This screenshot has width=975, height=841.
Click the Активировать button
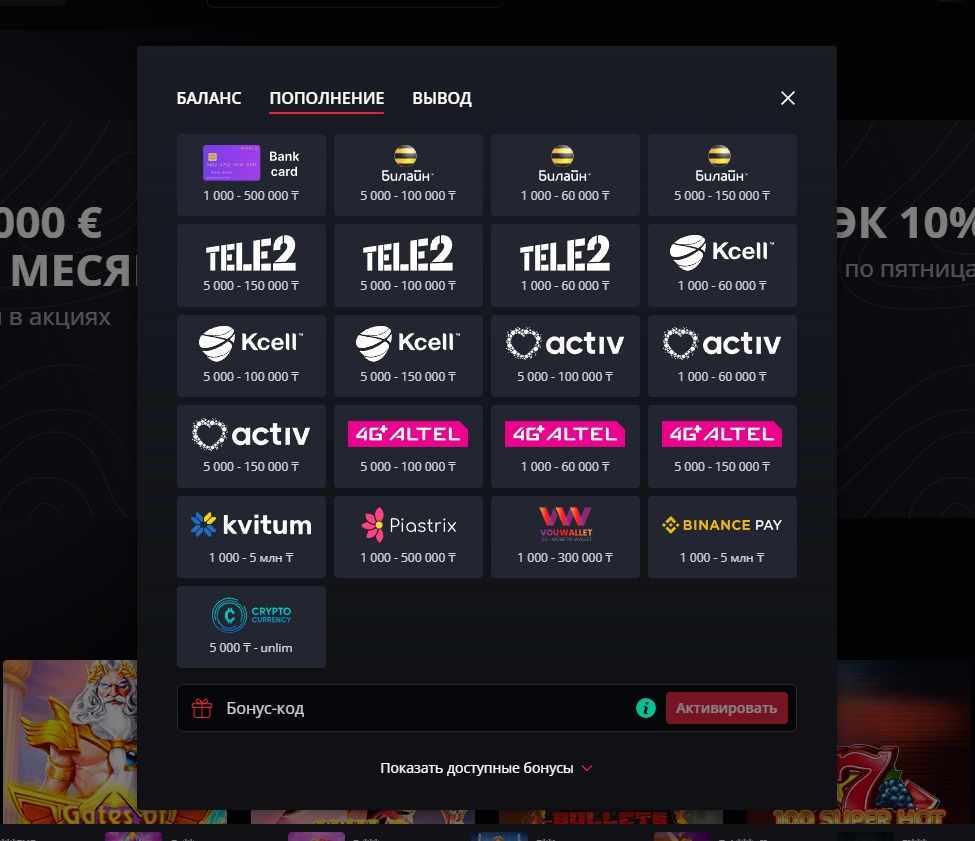click(x=726, y=708)
